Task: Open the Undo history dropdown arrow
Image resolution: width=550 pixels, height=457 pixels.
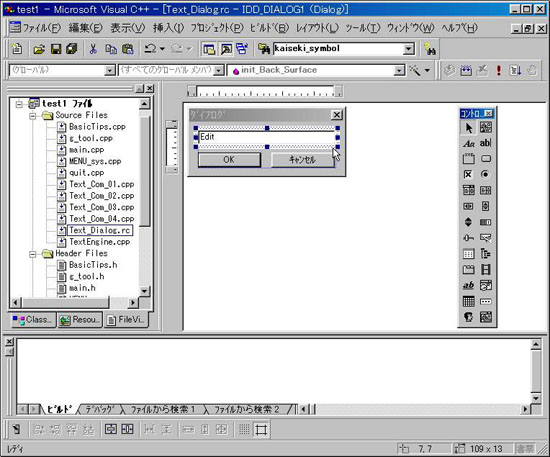Action: click(x=162, y=49)
